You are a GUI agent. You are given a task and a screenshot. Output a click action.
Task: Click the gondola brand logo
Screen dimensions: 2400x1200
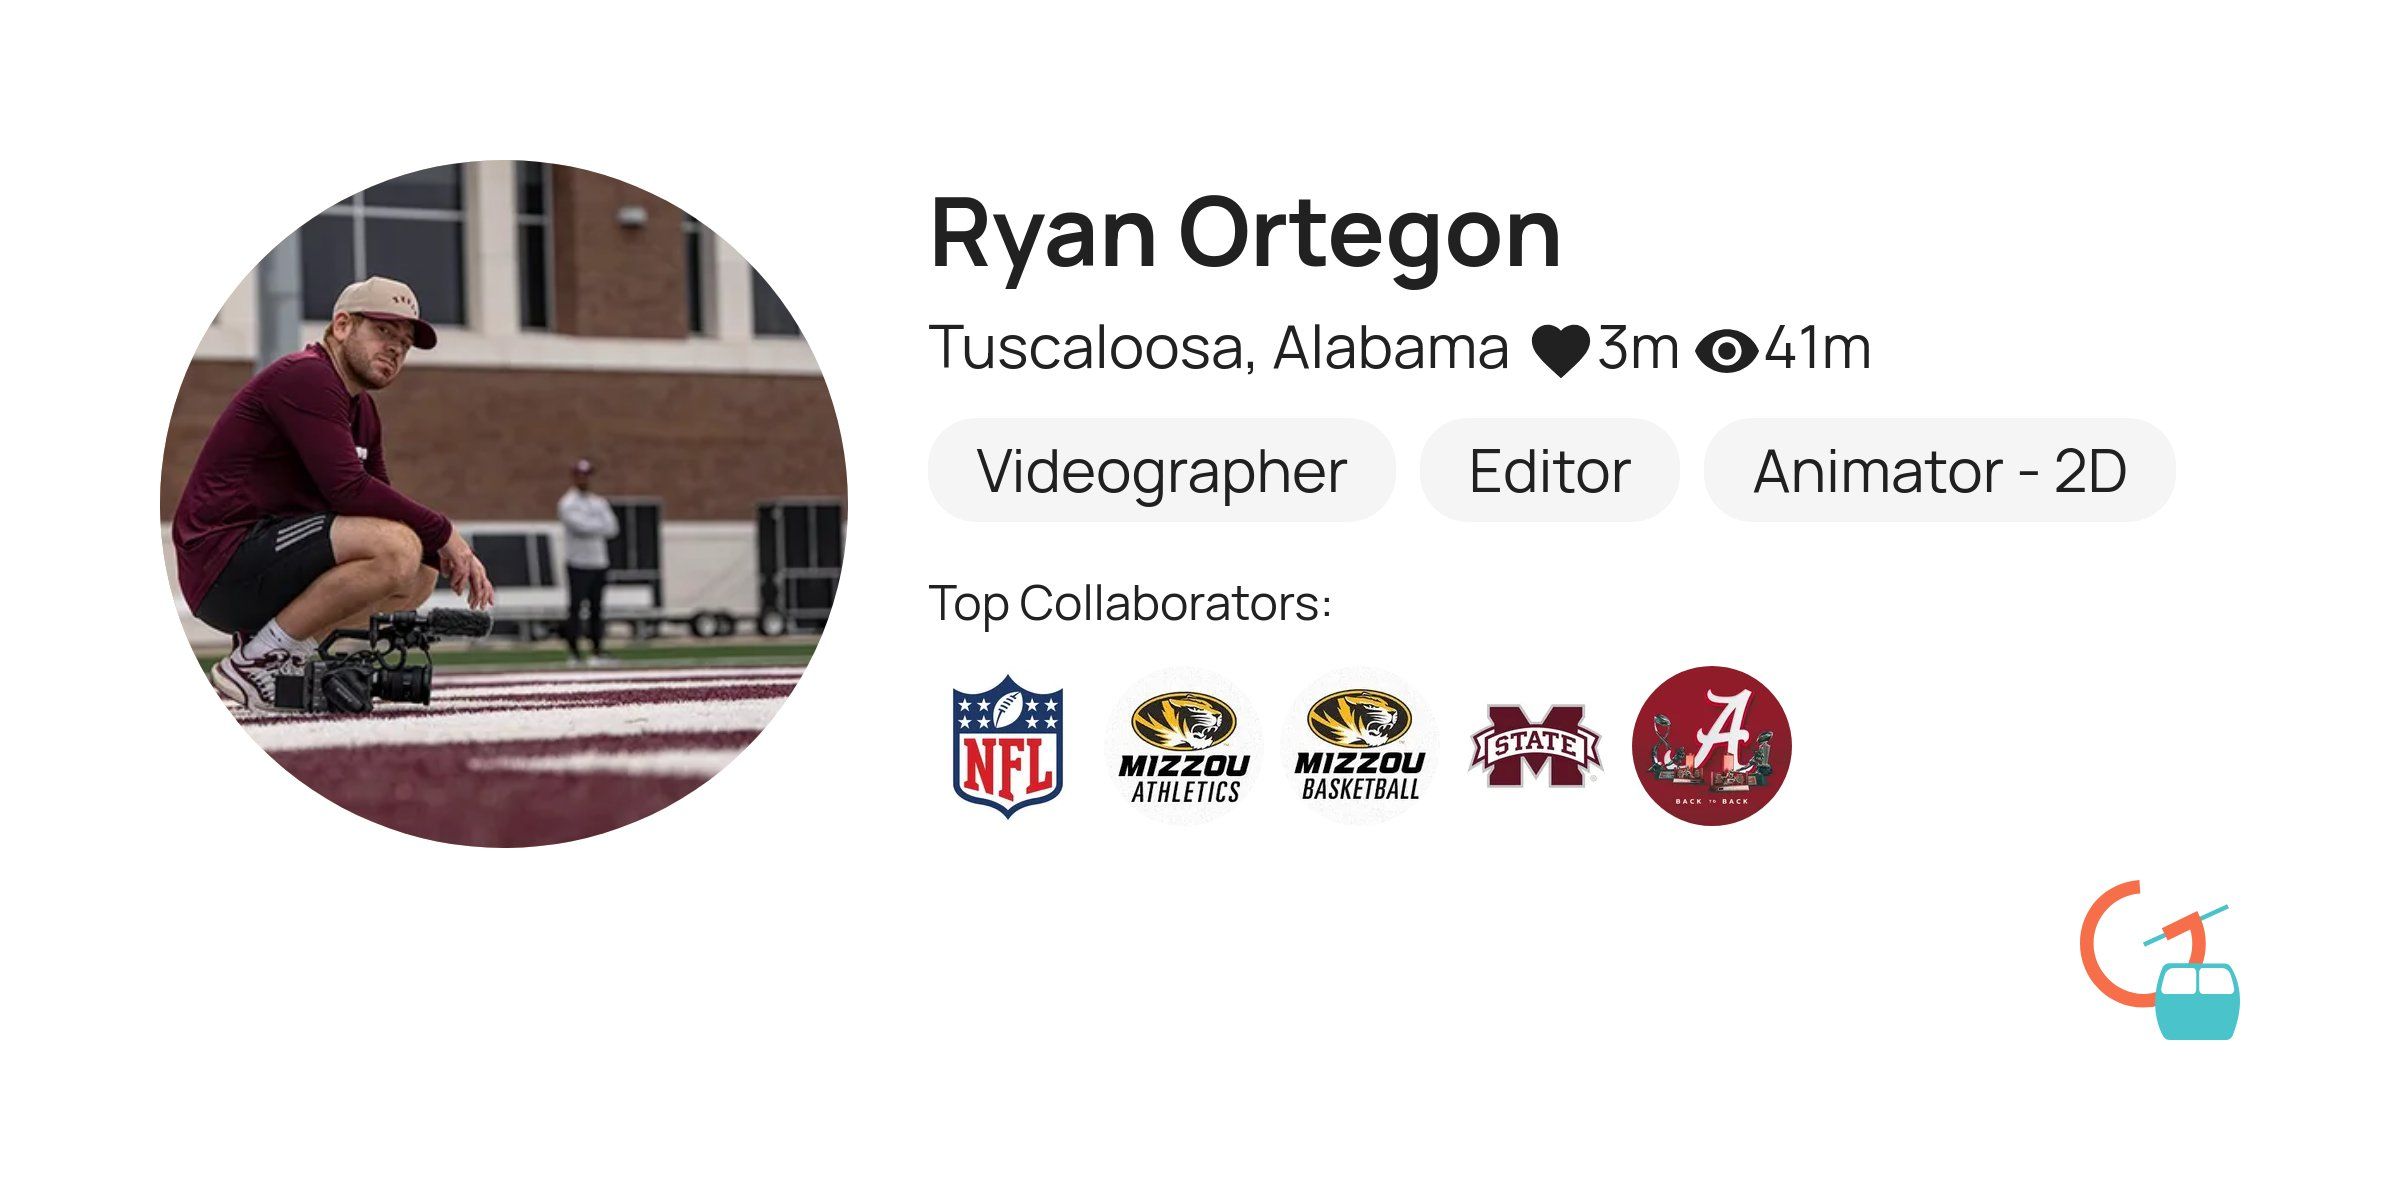tap(2160, 960)
